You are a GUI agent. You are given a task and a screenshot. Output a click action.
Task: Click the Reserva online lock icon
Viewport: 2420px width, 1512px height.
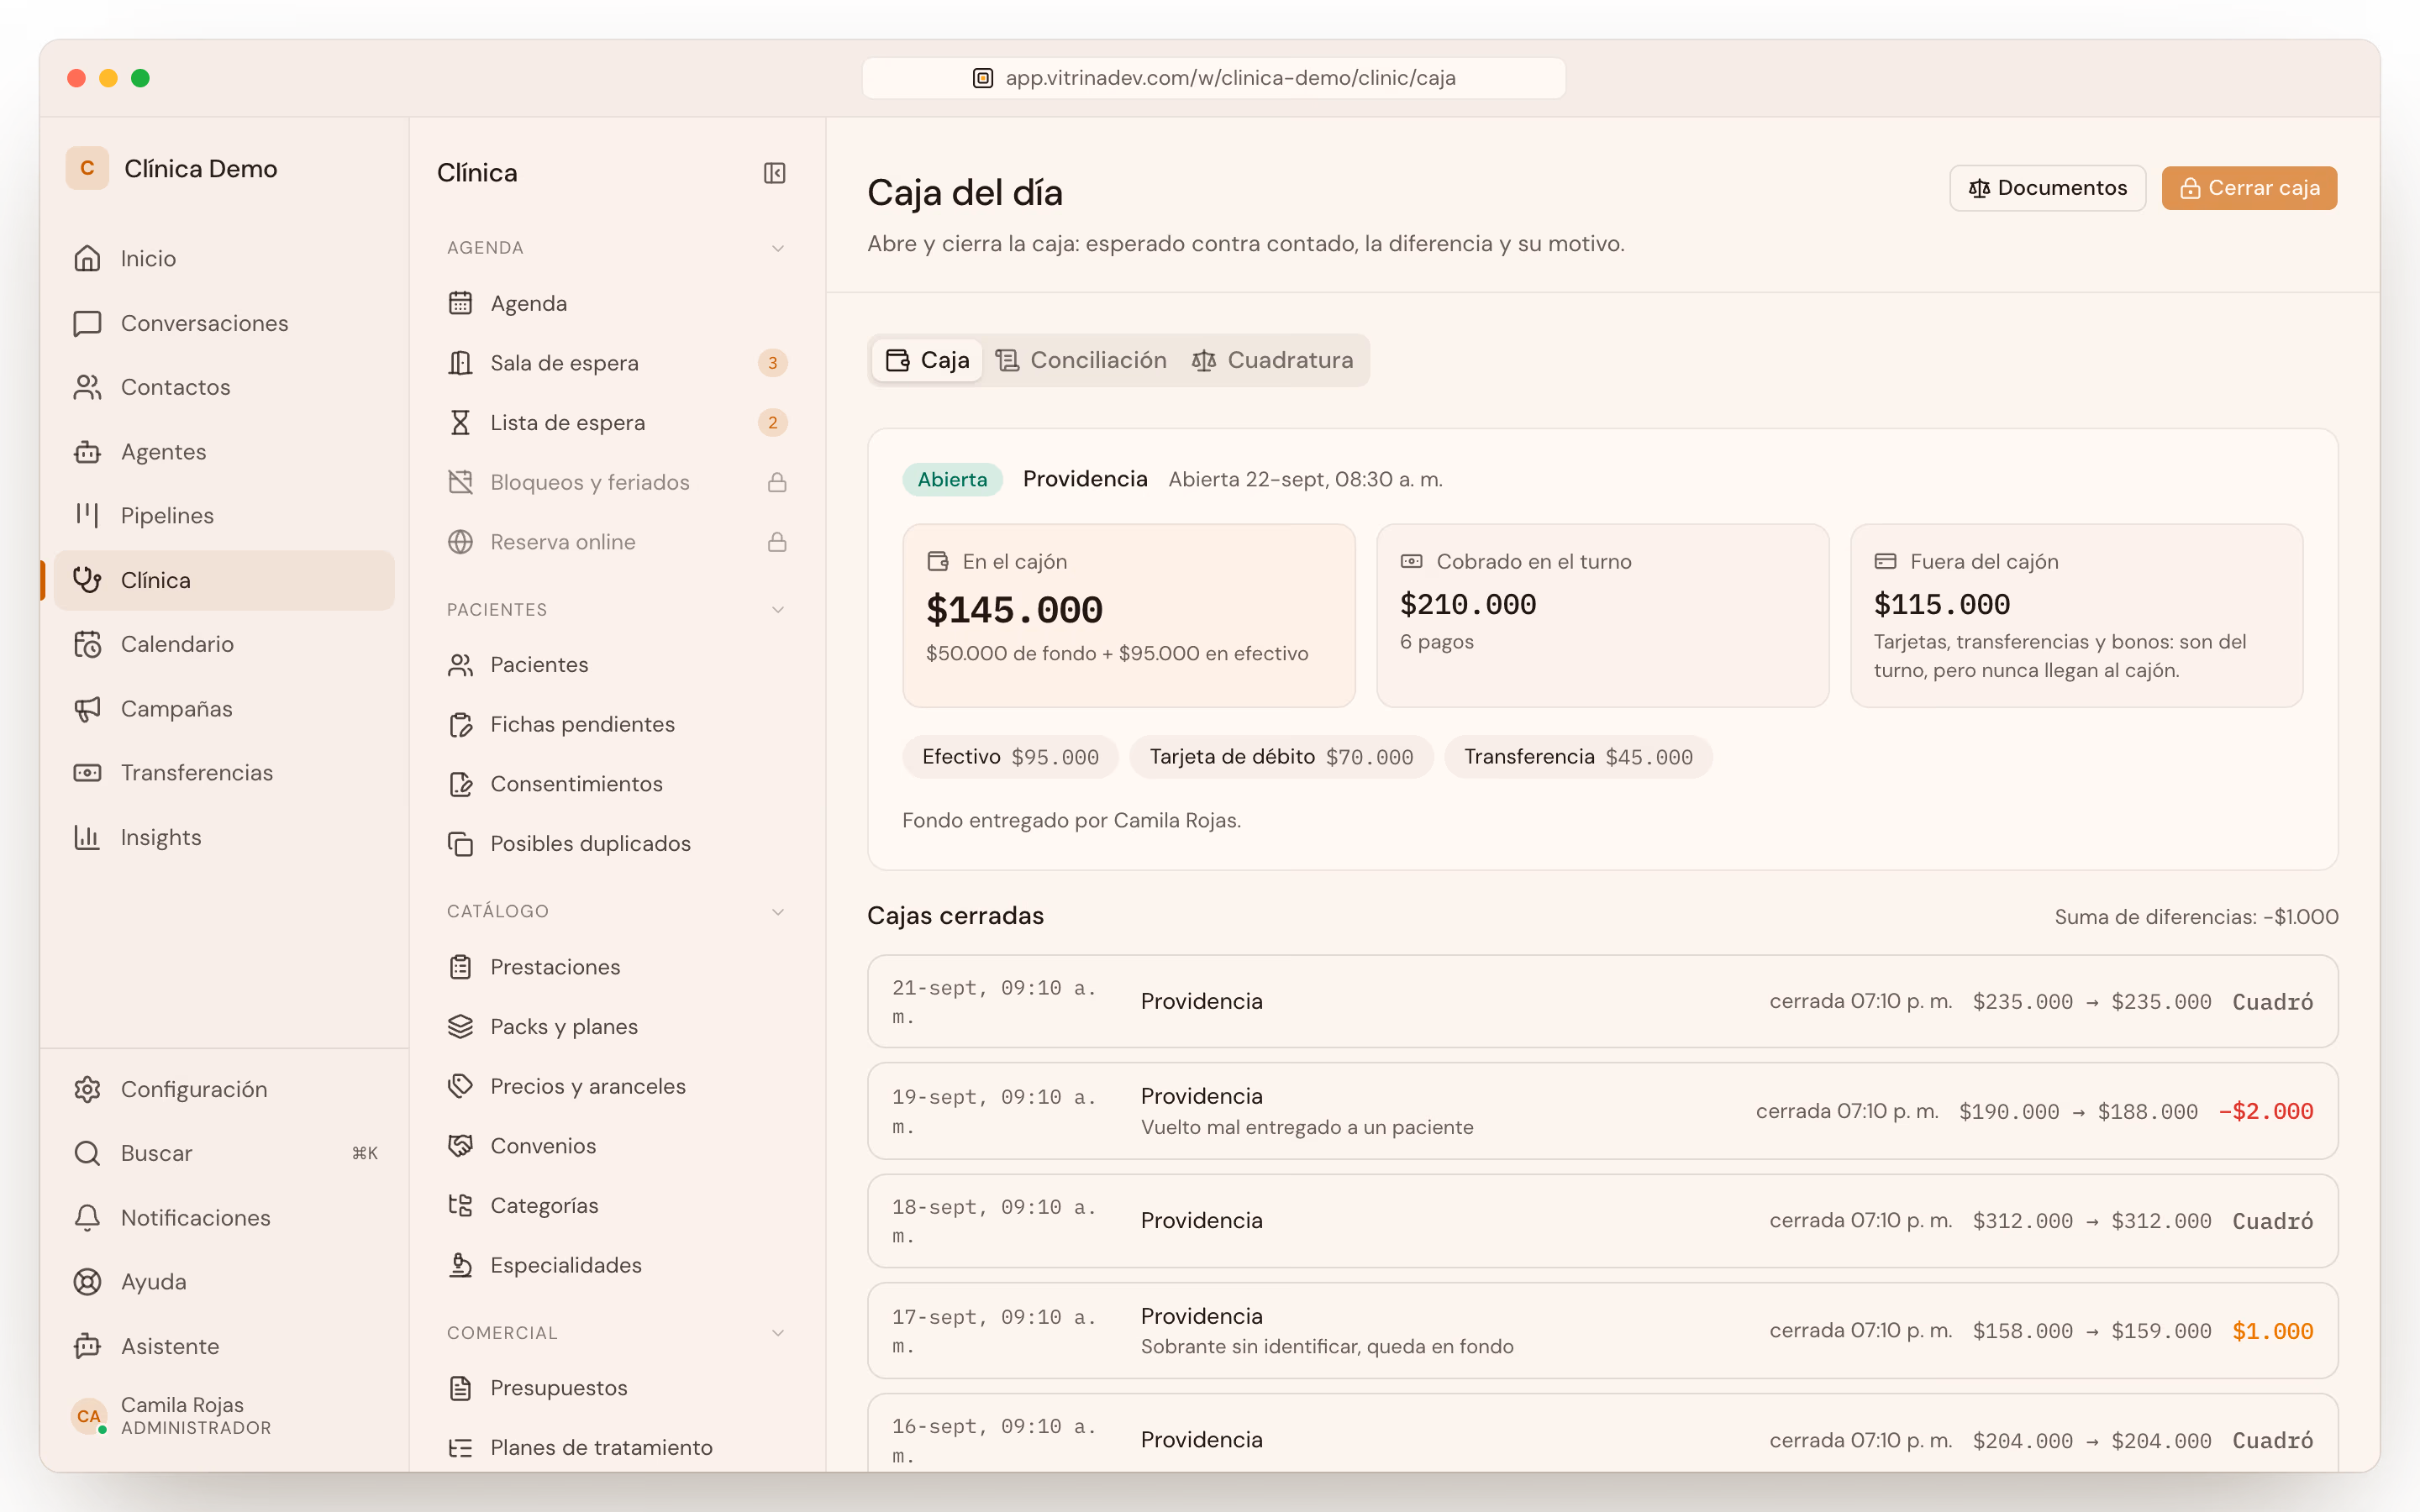click(x=777, y=542)
